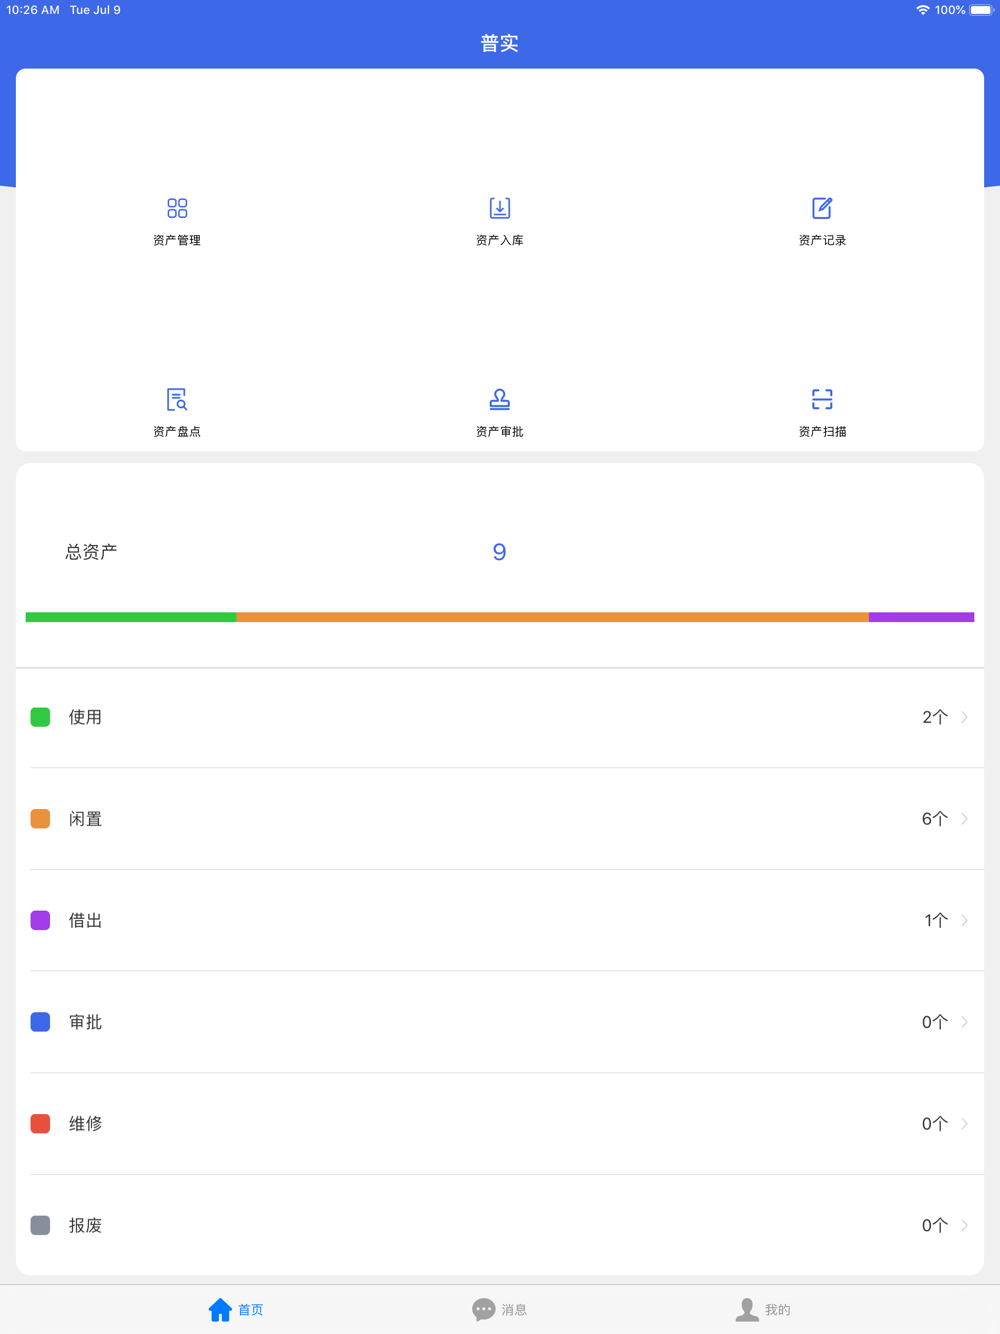The image size is (1000, 1334).
Task: Open the 资产管理 grid icon
Action: tap(177, 208)
